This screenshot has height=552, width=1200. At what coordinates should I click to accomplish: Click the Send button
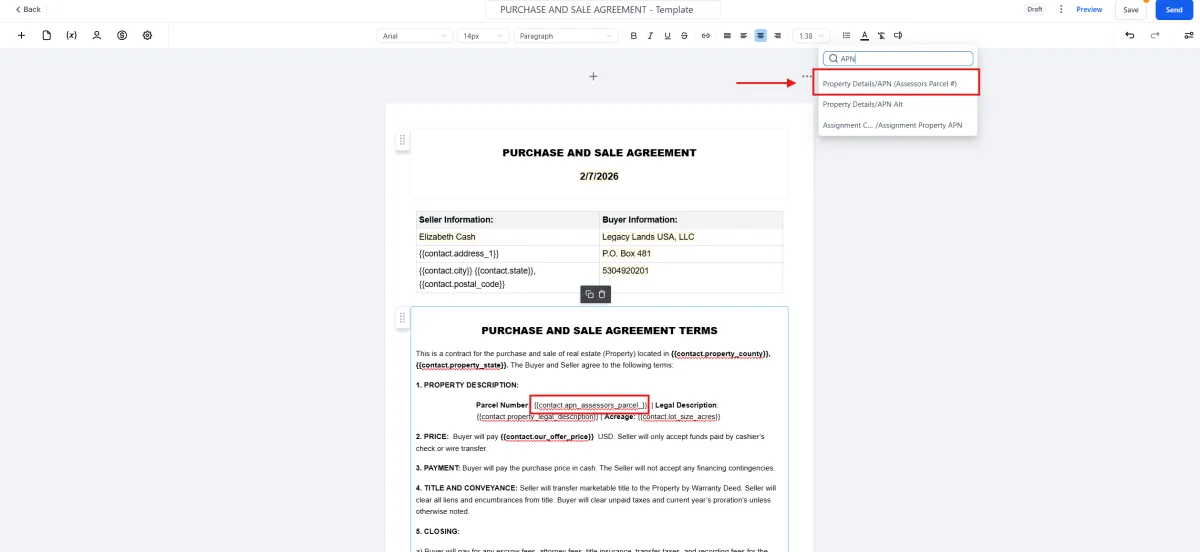[1175, 9]
